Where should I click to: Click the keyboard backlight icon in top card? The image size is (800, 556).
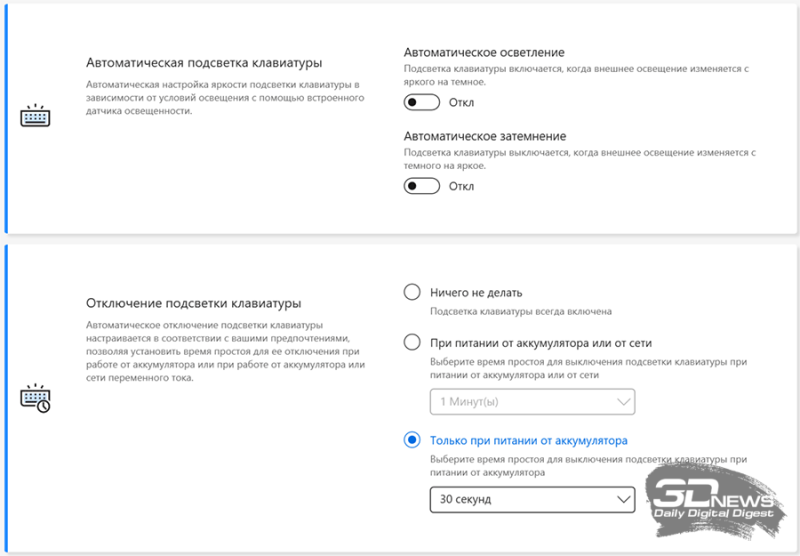35,116
